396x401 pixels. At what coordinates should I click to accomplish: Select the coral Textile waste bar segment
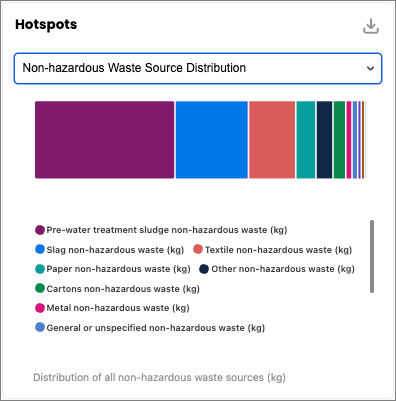pyautogui.click(x=272, y=140)
